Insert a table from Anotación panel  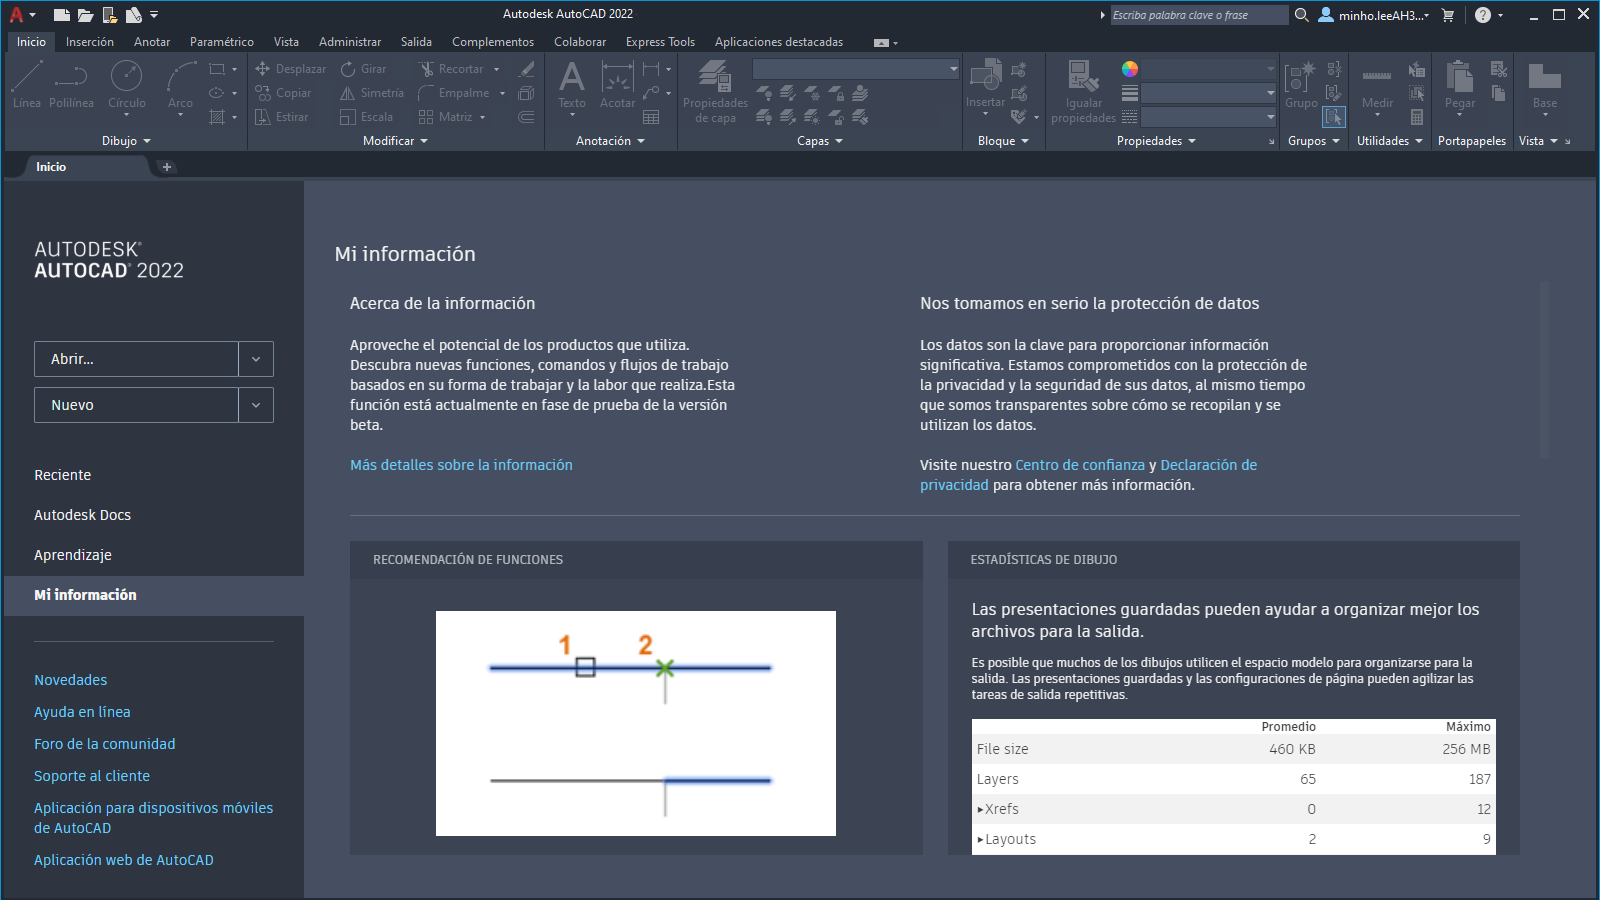point(651,117)
